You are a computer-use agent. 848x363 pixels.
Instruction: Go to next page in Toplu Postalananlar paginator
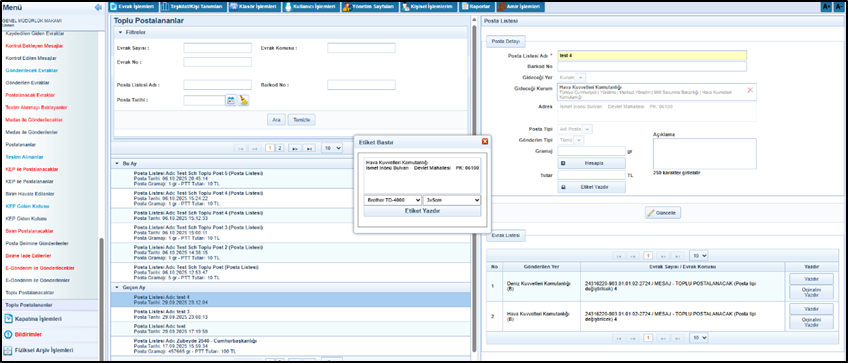coord(295,148)
